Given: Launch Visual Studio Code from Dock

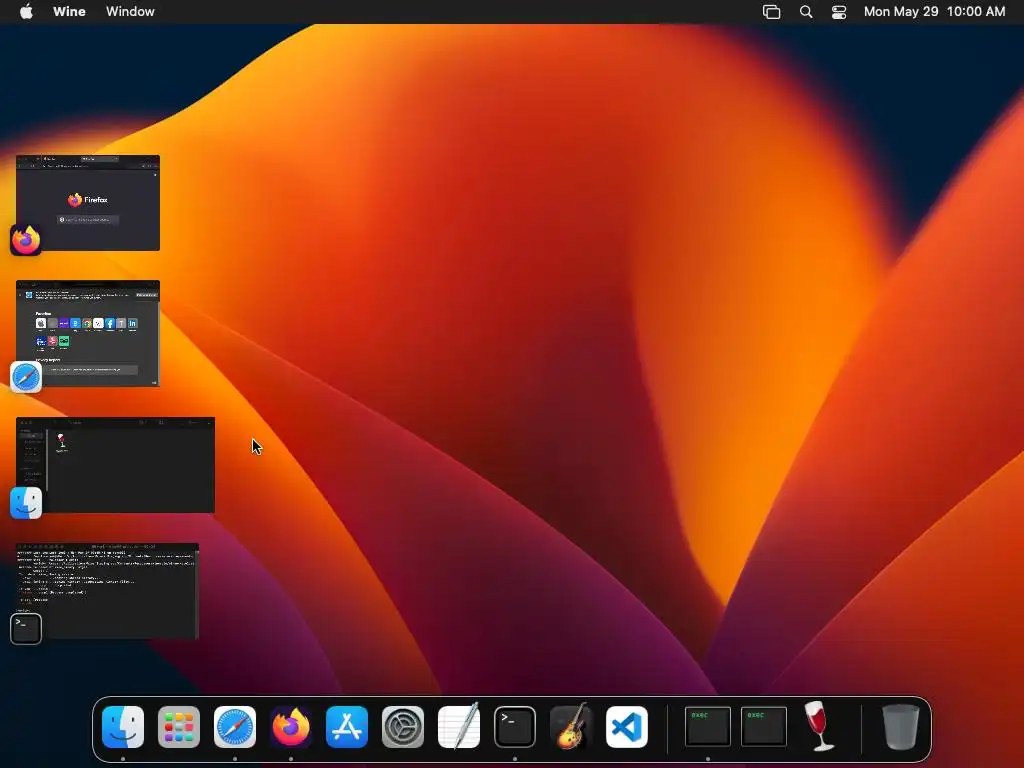Looking at the screenshot, I should [627, 727].
